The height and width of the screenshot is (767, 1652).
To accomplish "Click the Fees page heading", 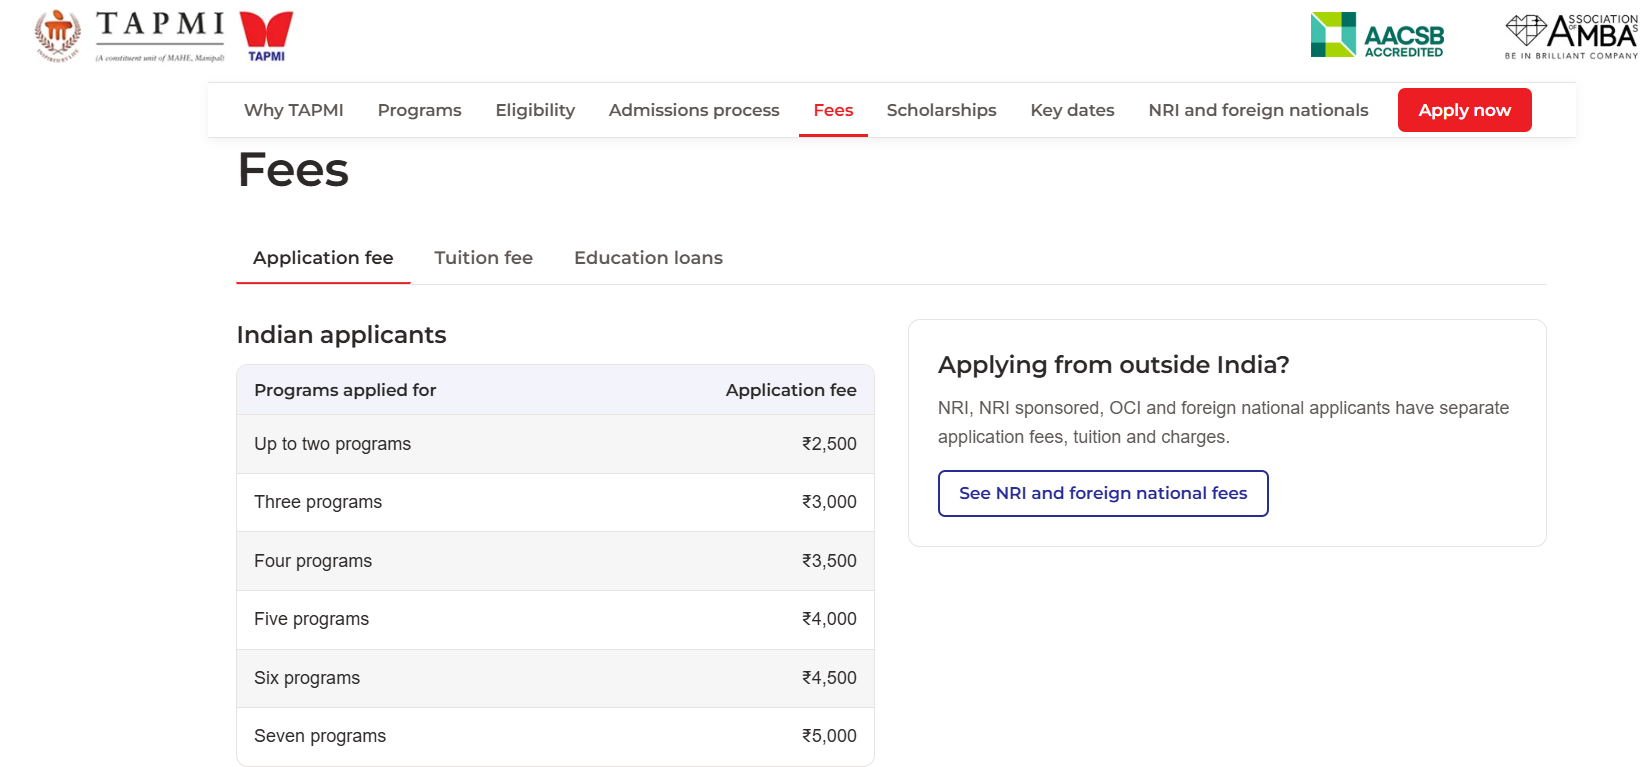I will pyautogui.click(x=294, y=170).
